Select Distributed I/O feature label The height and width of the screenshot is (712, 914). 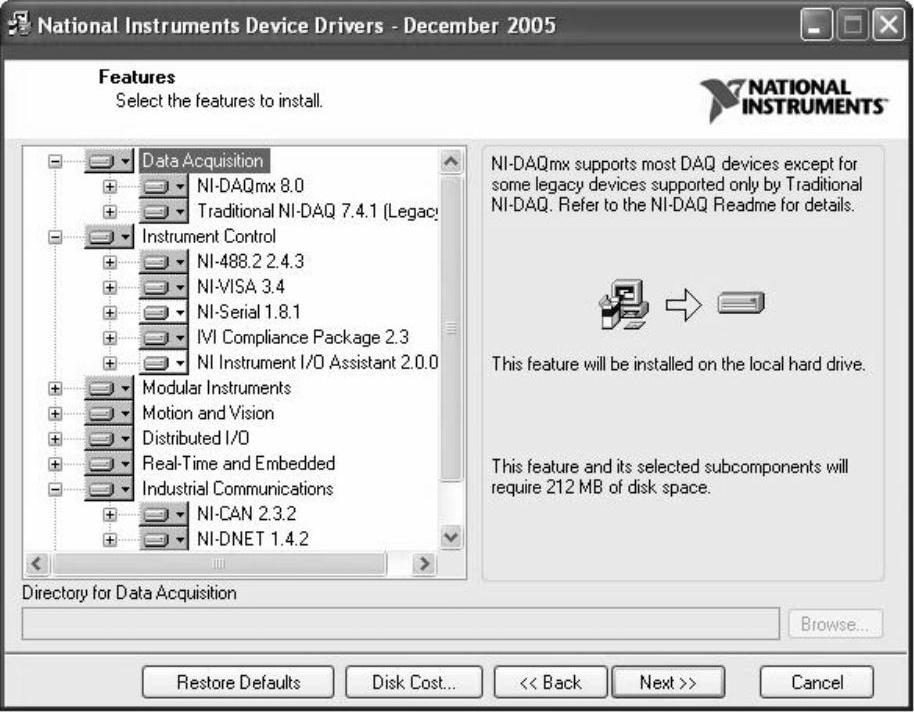click(195, 438)
